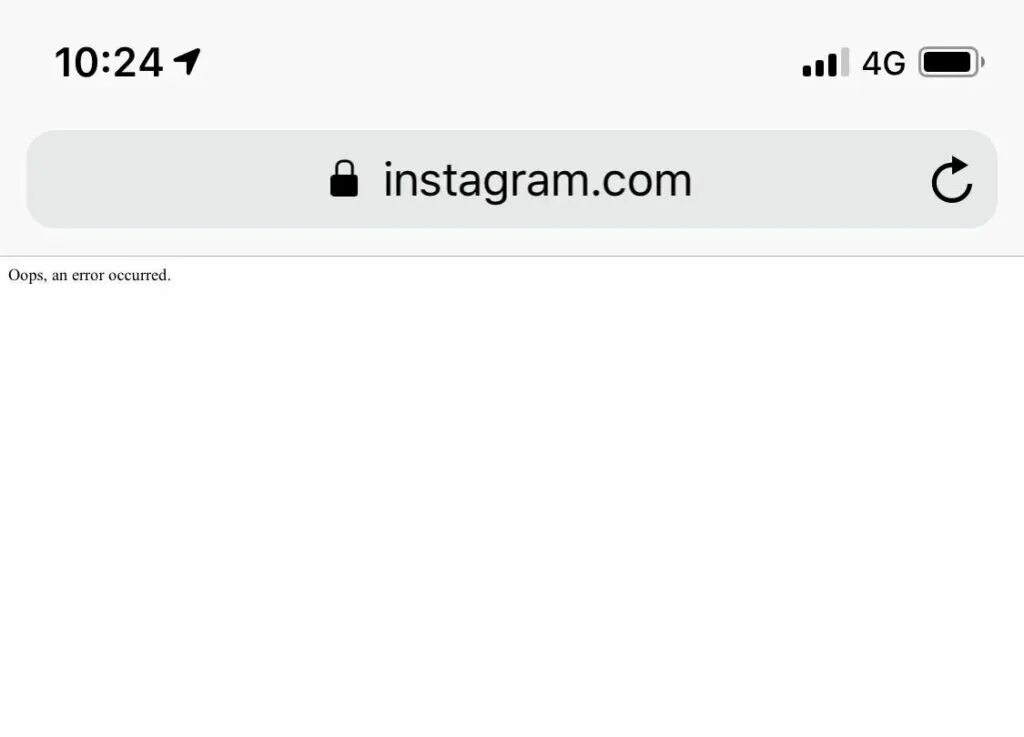Click the blank white page body
The image size is (1024, 737).
(x=512, y=509)
